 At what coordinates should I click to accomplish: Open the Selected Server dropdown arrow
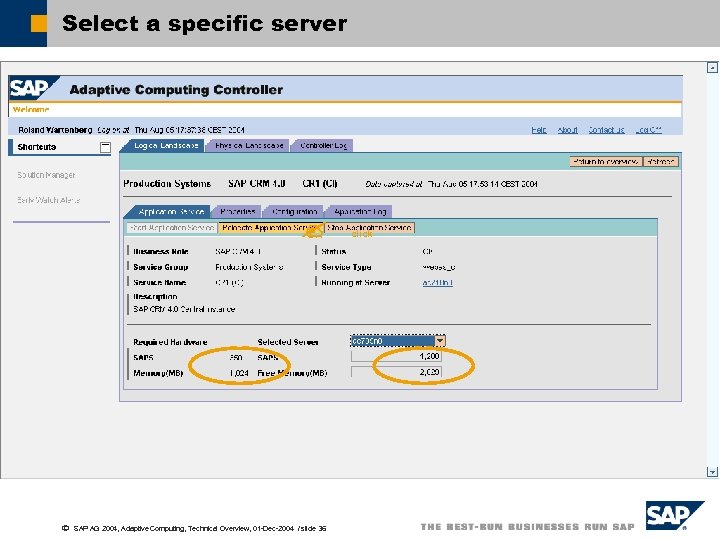click(x=440, y=341)
